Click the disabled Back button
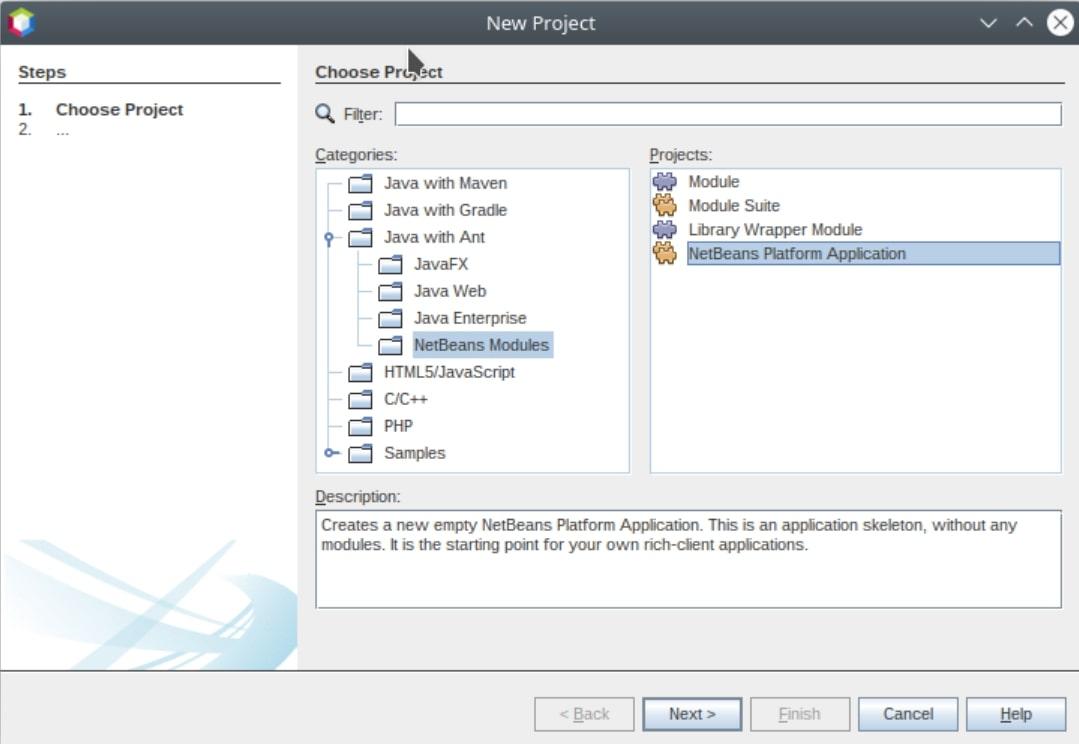This screenshot has width=1079, height=744. pos(584,714)
